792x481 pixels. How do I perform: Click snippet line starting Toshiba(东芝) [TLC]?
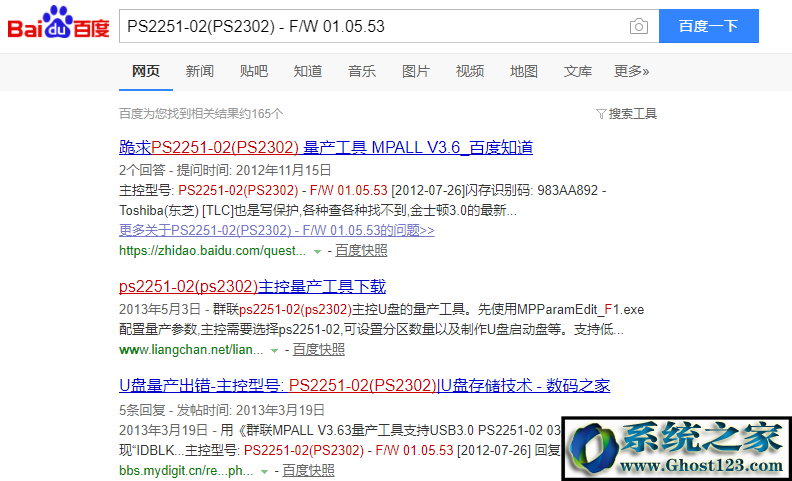coord(318,210)
